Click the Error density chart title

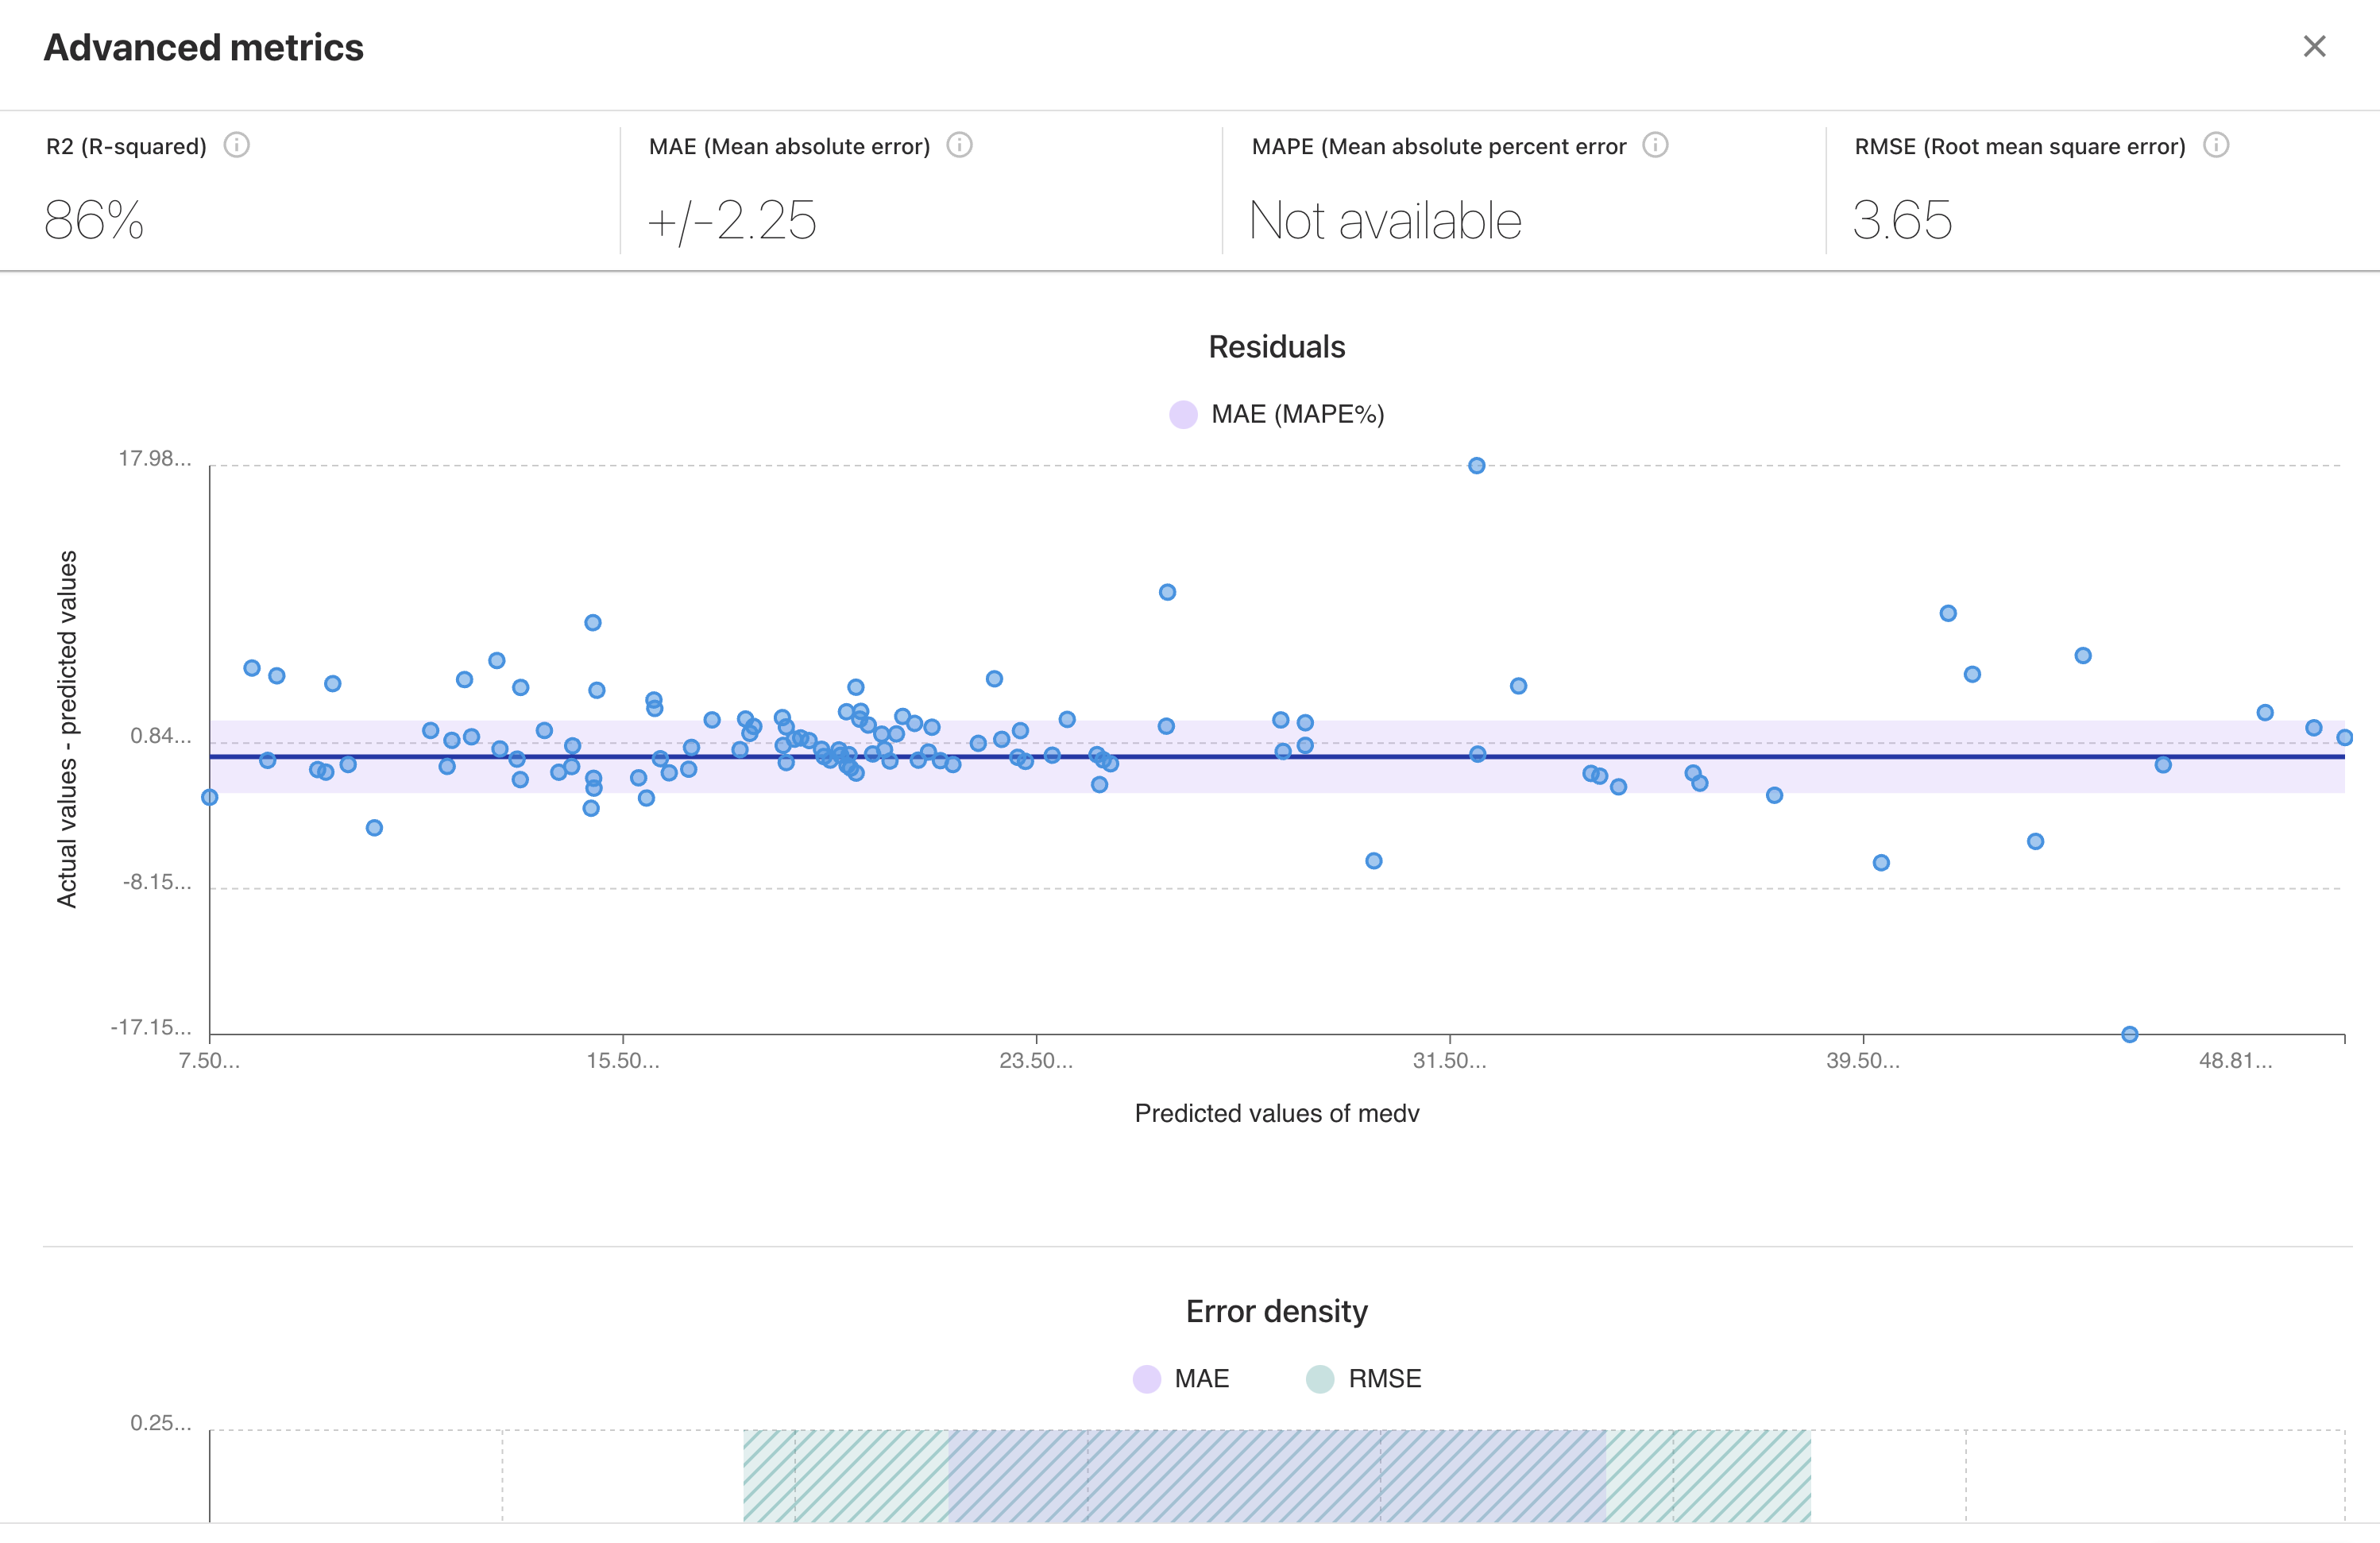1276,1311
